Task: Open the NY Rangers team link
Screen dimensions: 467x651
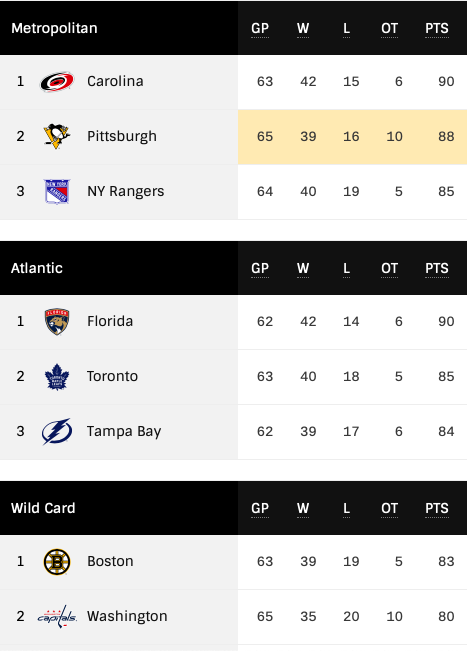Action: [126, 191]
